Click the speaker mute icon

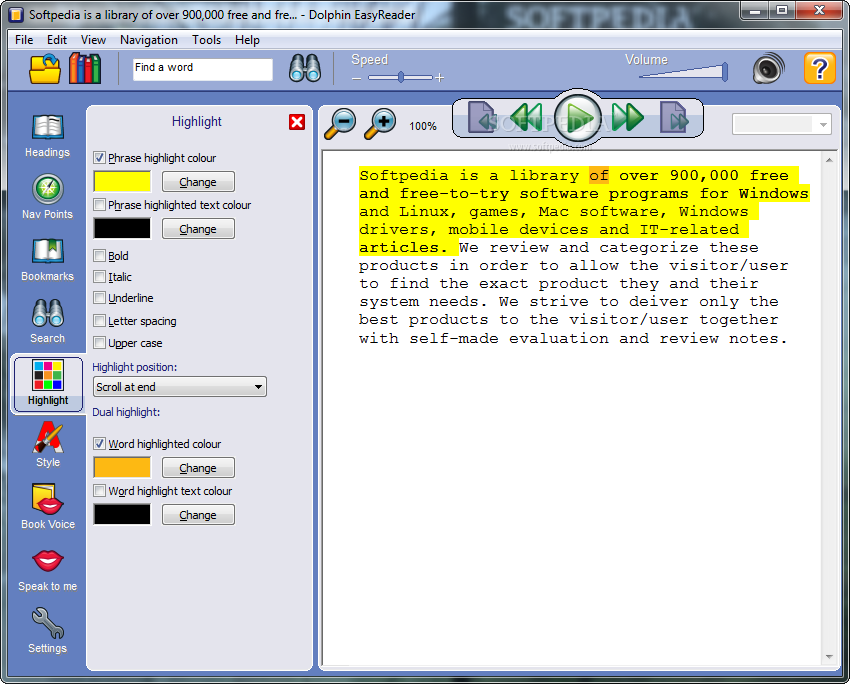point(768,68)
